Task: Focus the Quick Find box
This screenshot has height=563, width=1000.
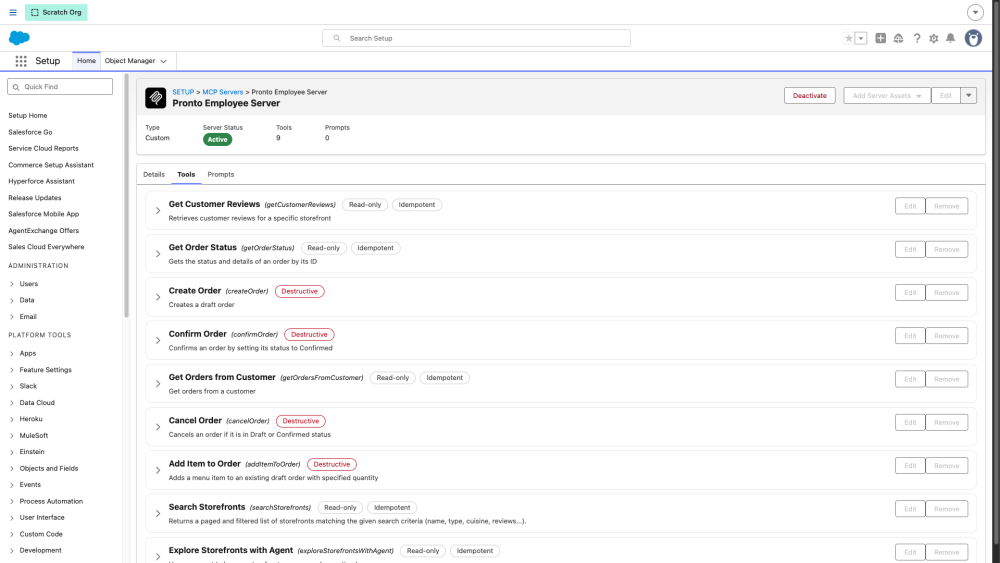Action: point(60,87)
